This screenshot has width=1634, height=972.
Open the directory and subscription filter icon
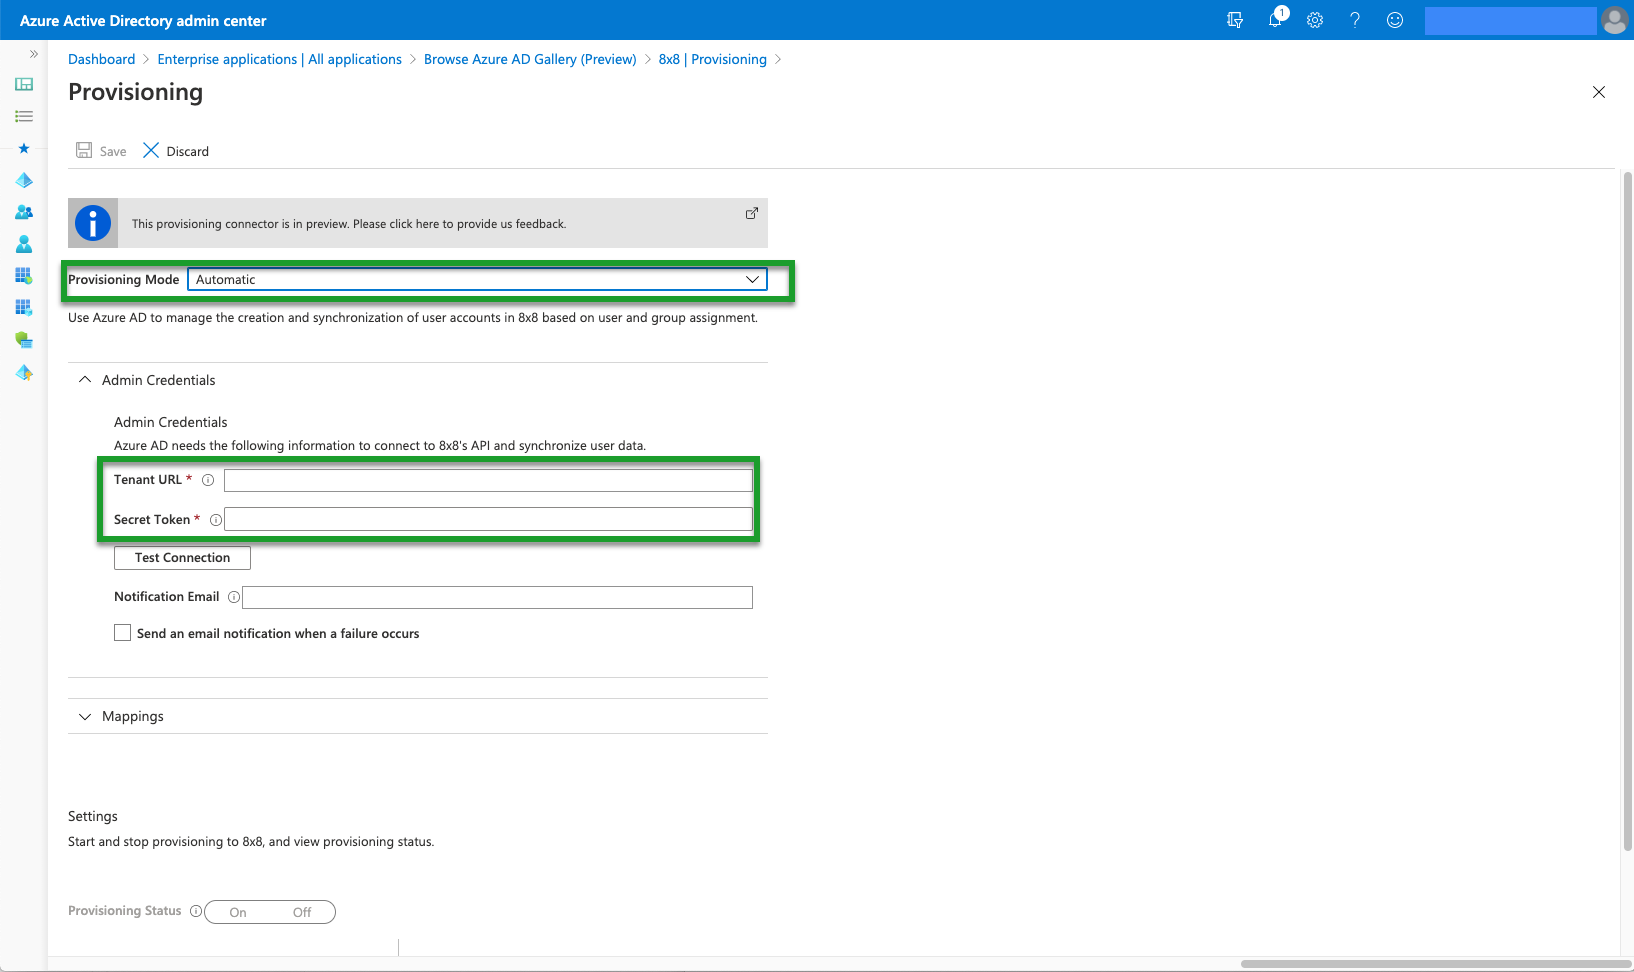coord(1235,20)
